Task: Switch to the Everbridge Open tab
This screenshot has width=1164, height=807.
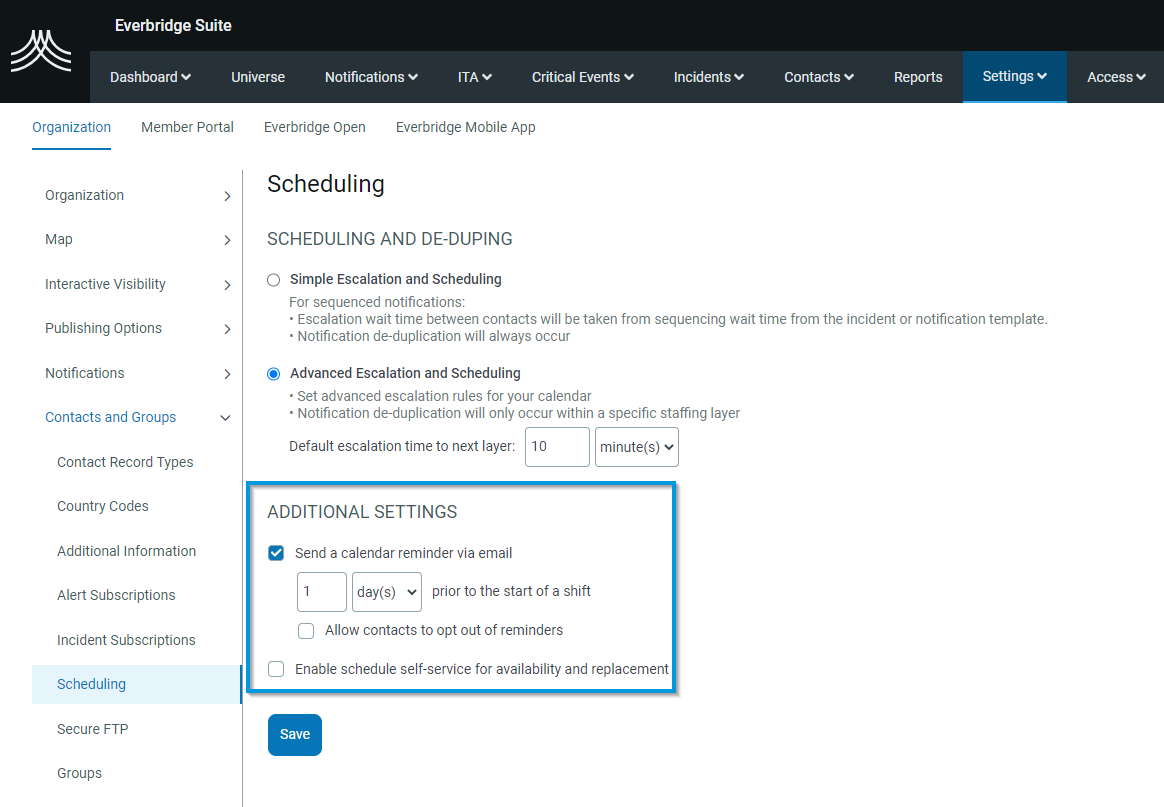Action: [315, 127]
